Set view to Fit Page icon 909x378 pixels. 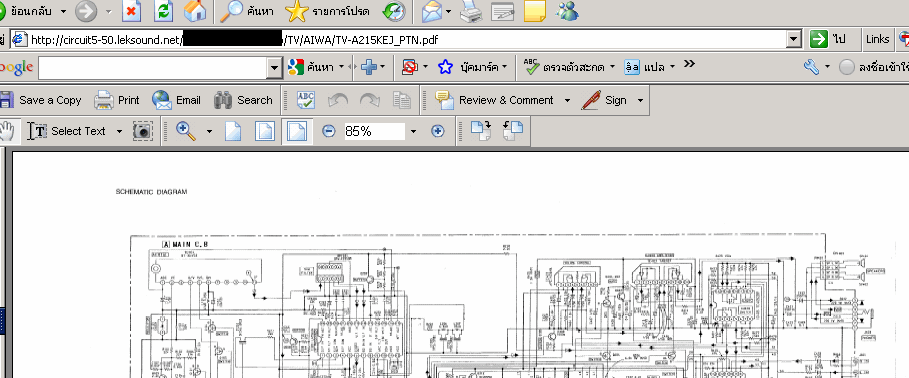265,132
